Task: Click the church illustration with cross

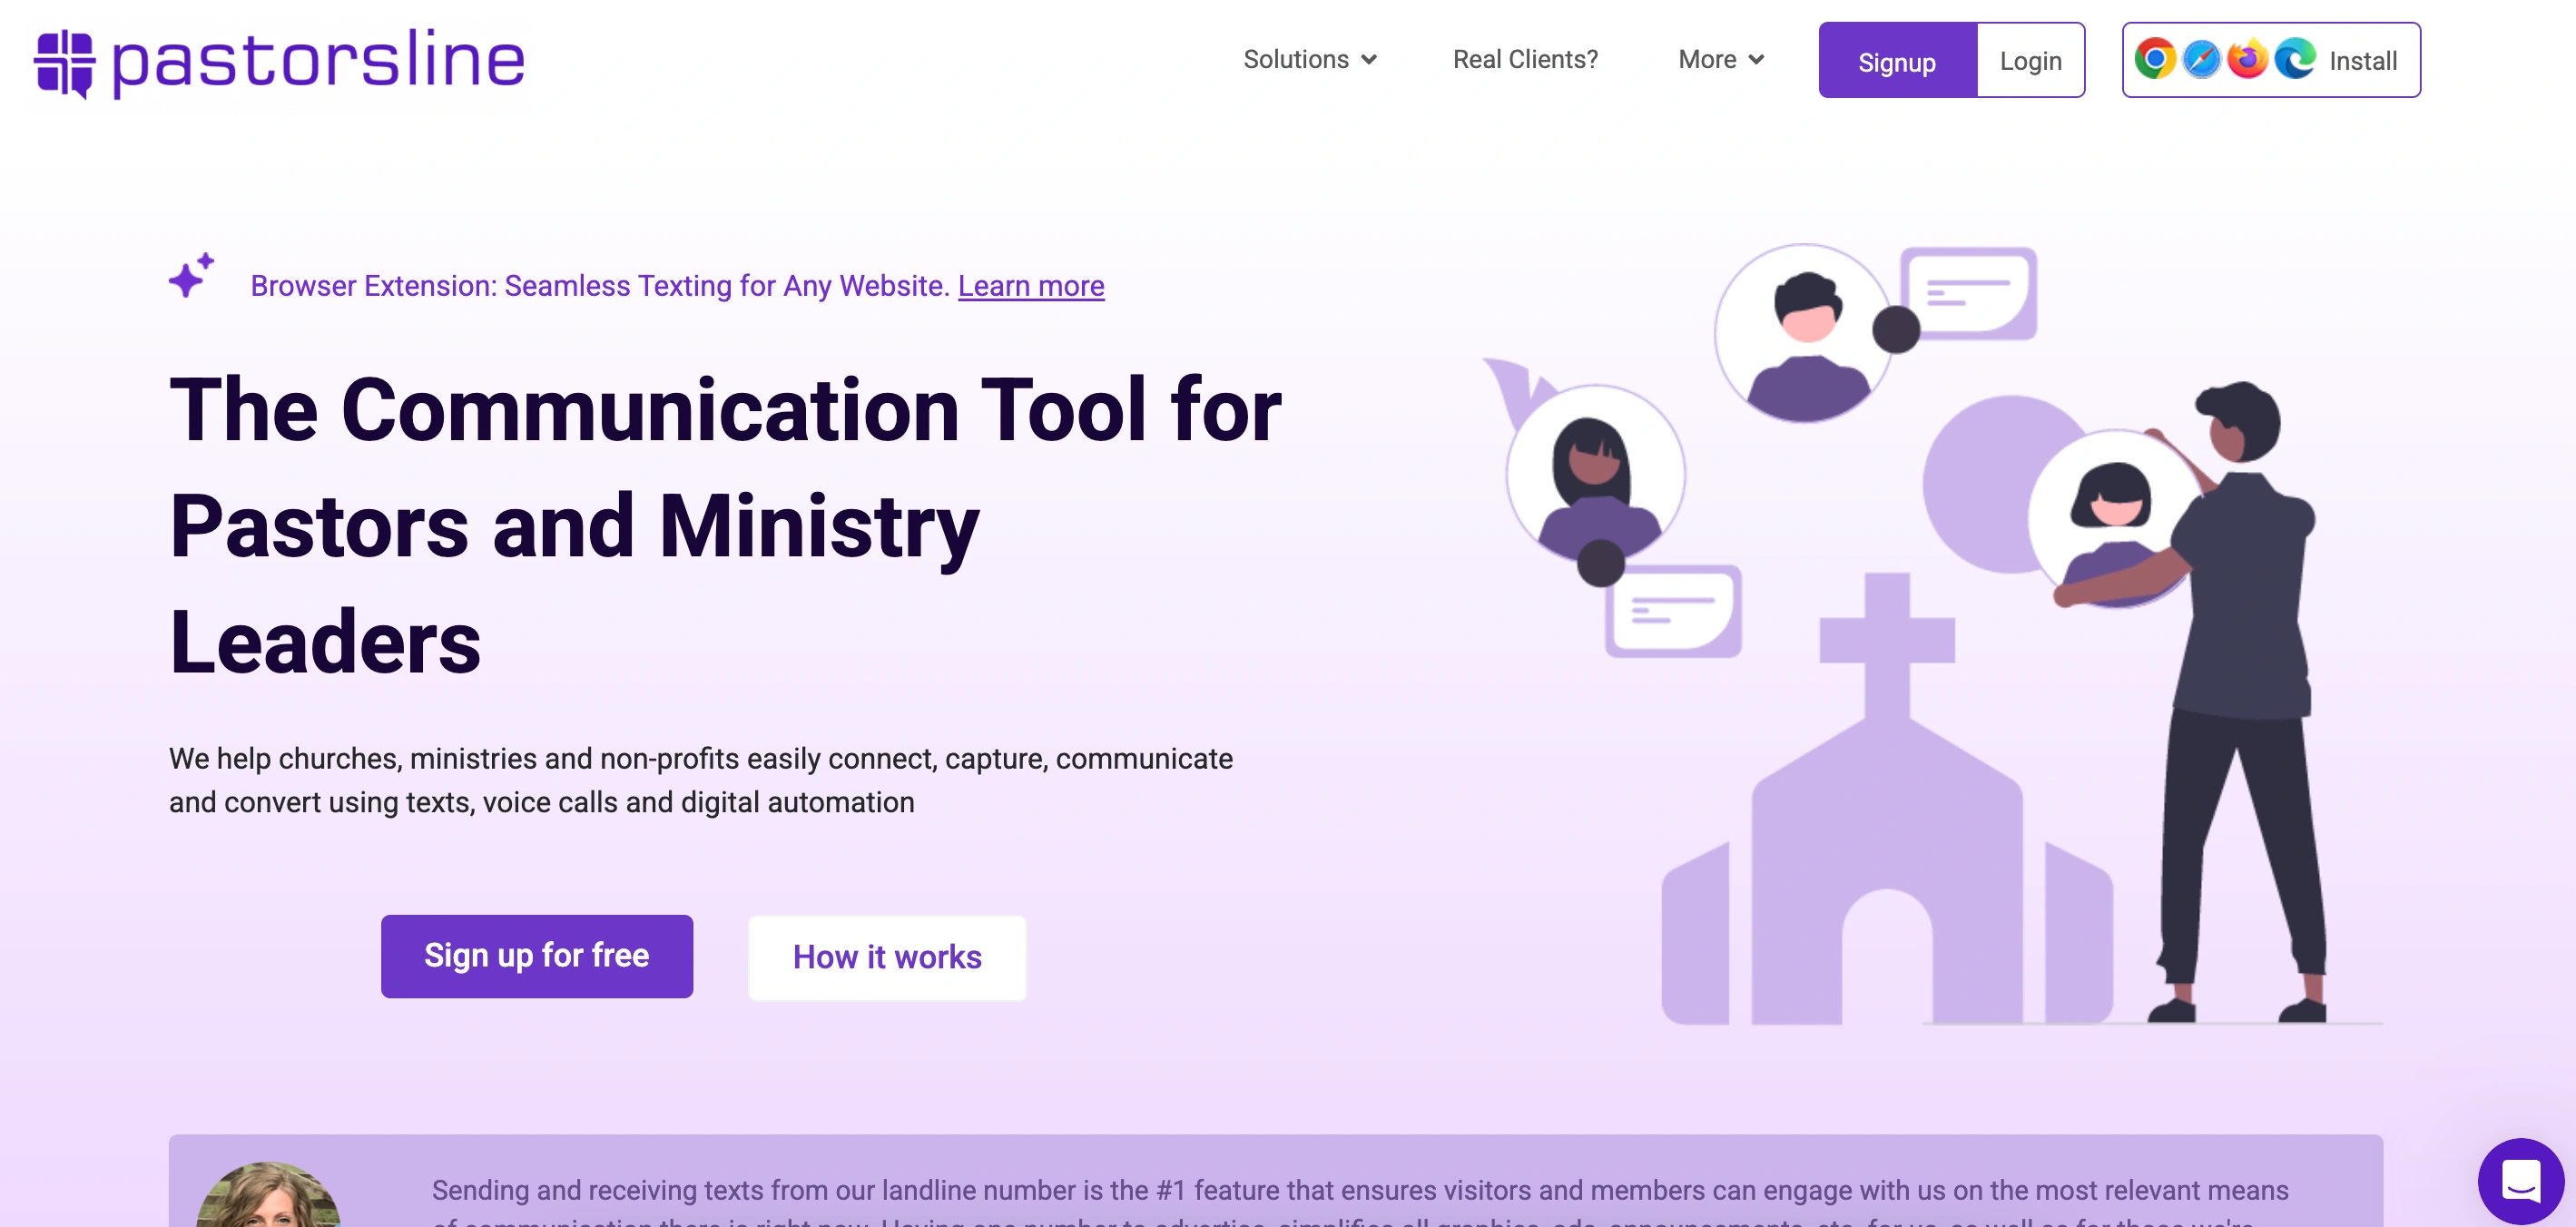Action: [x=1886, y=799]
